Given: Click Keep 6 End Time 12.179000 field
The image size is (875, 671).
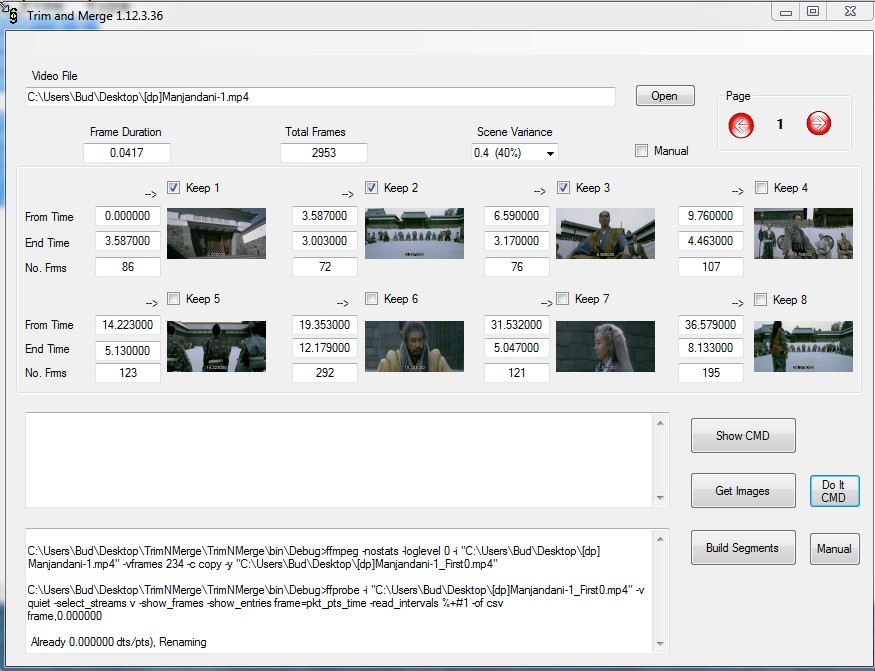Looking at the screenshot, I should pyautogui.click(x=325, y=348).
